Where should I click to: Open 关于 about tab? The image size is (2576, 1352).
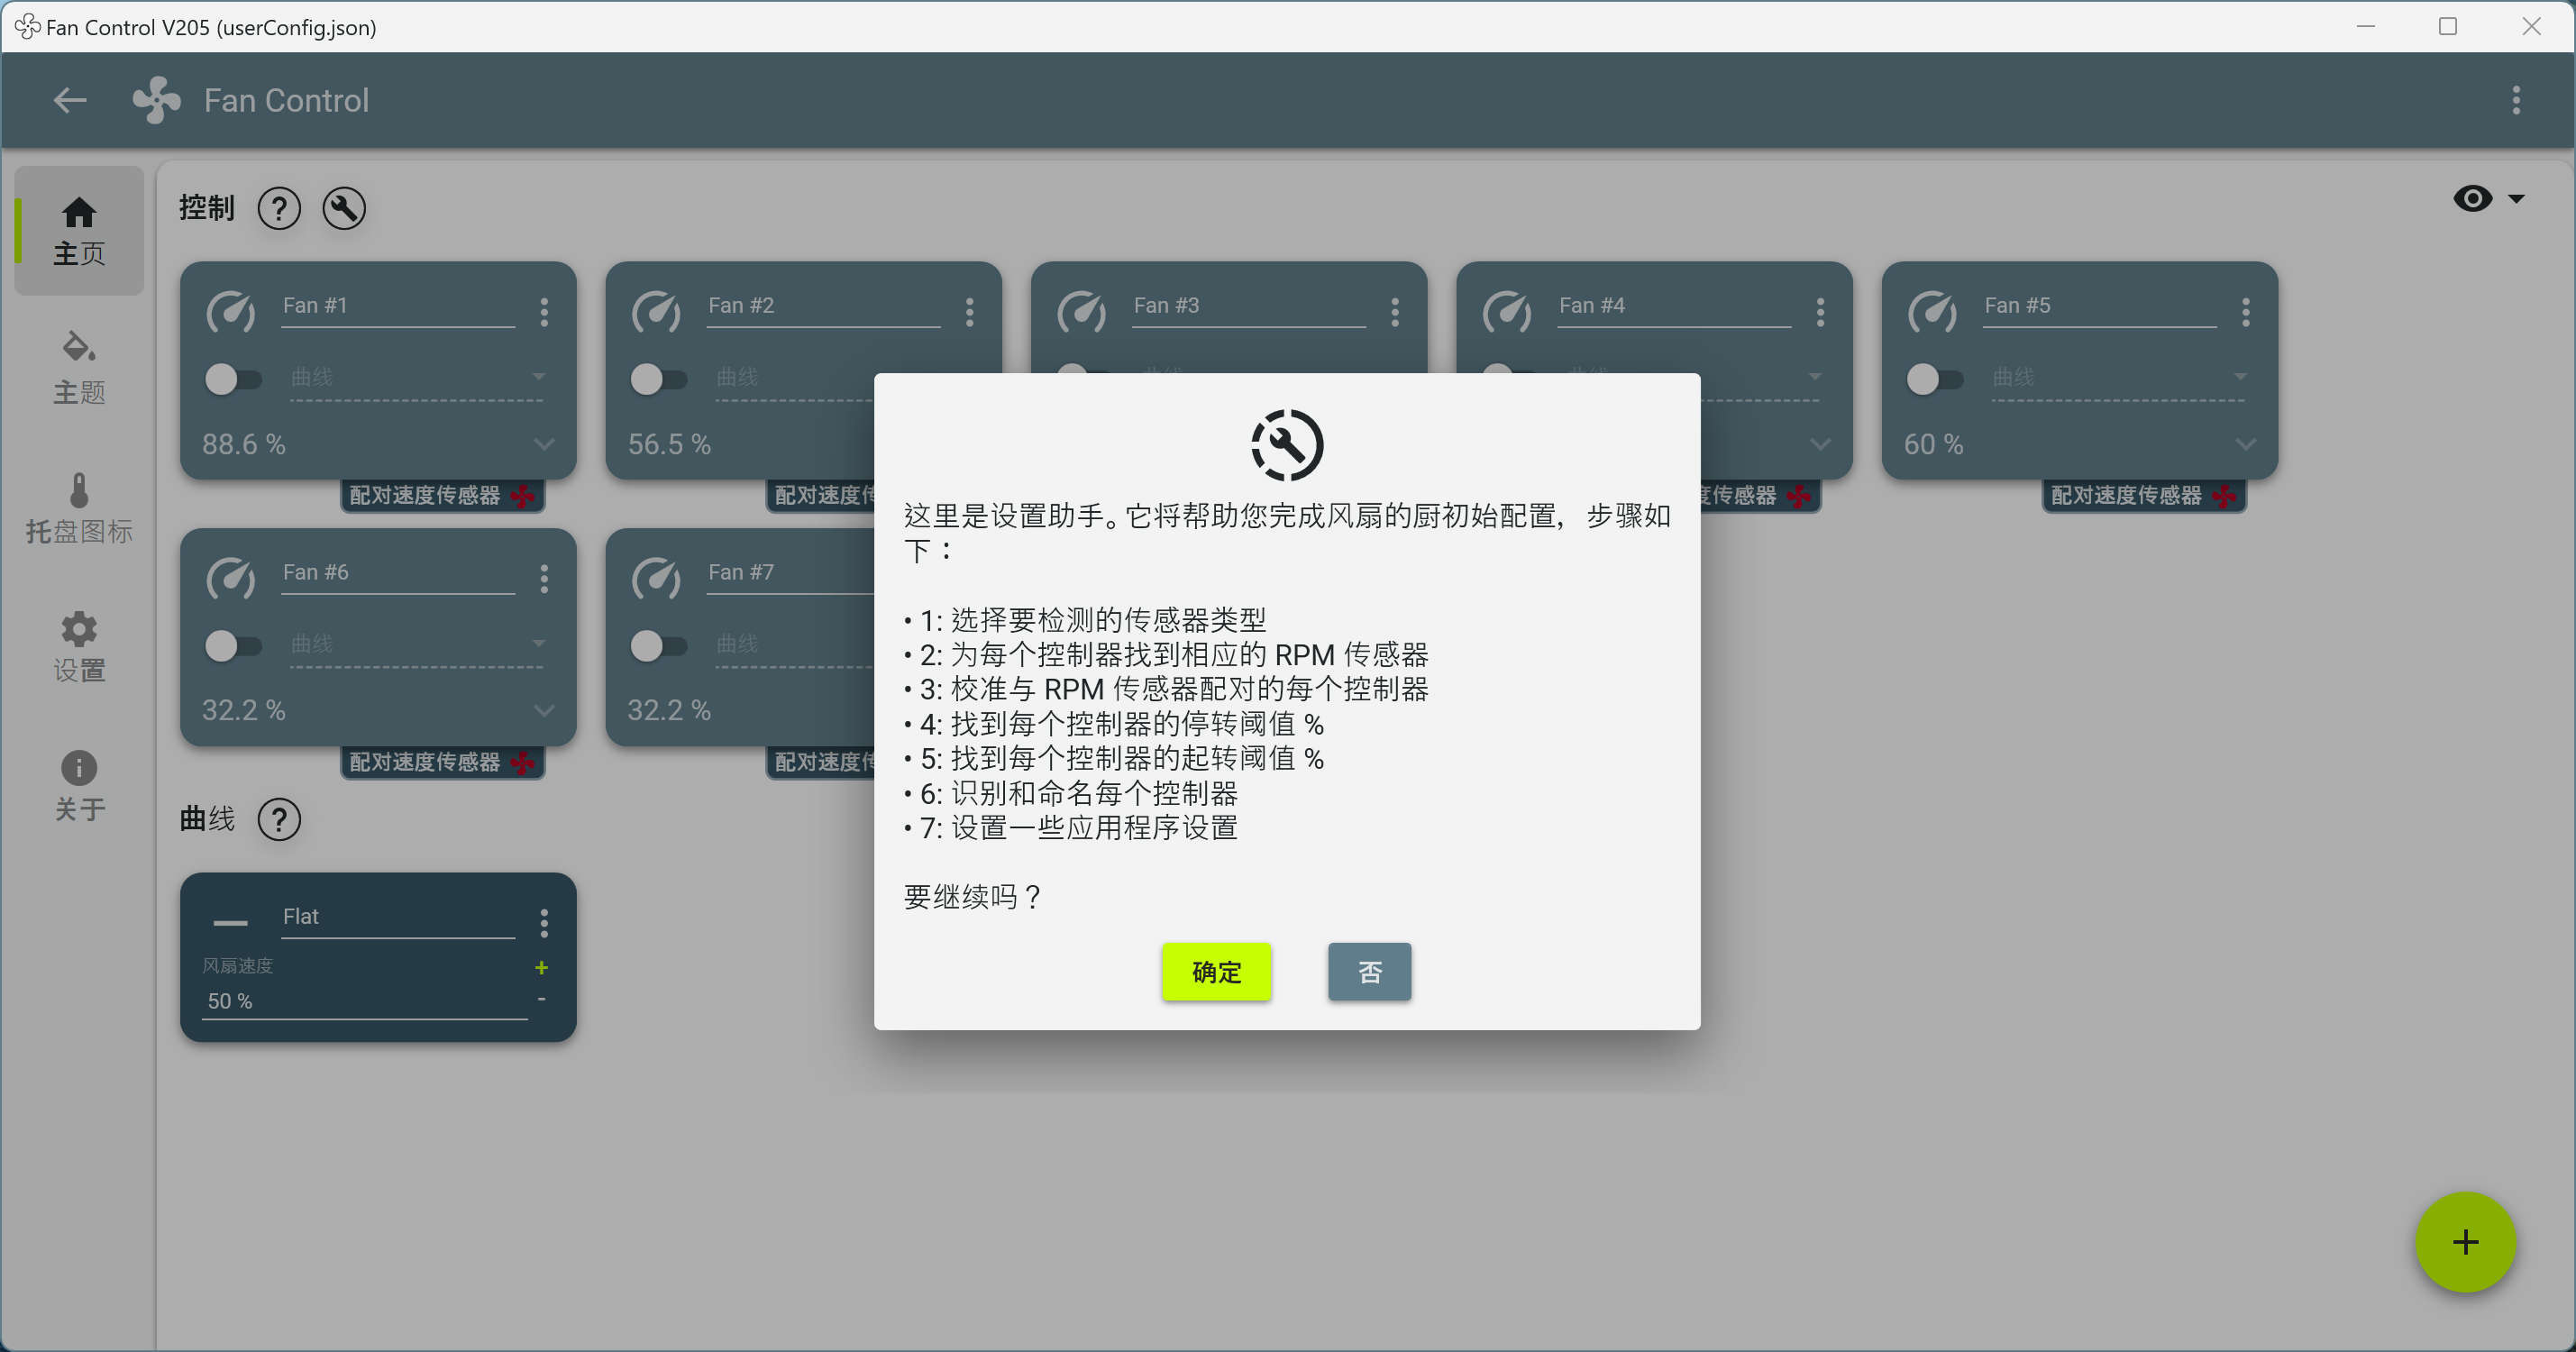coord(79,786)
